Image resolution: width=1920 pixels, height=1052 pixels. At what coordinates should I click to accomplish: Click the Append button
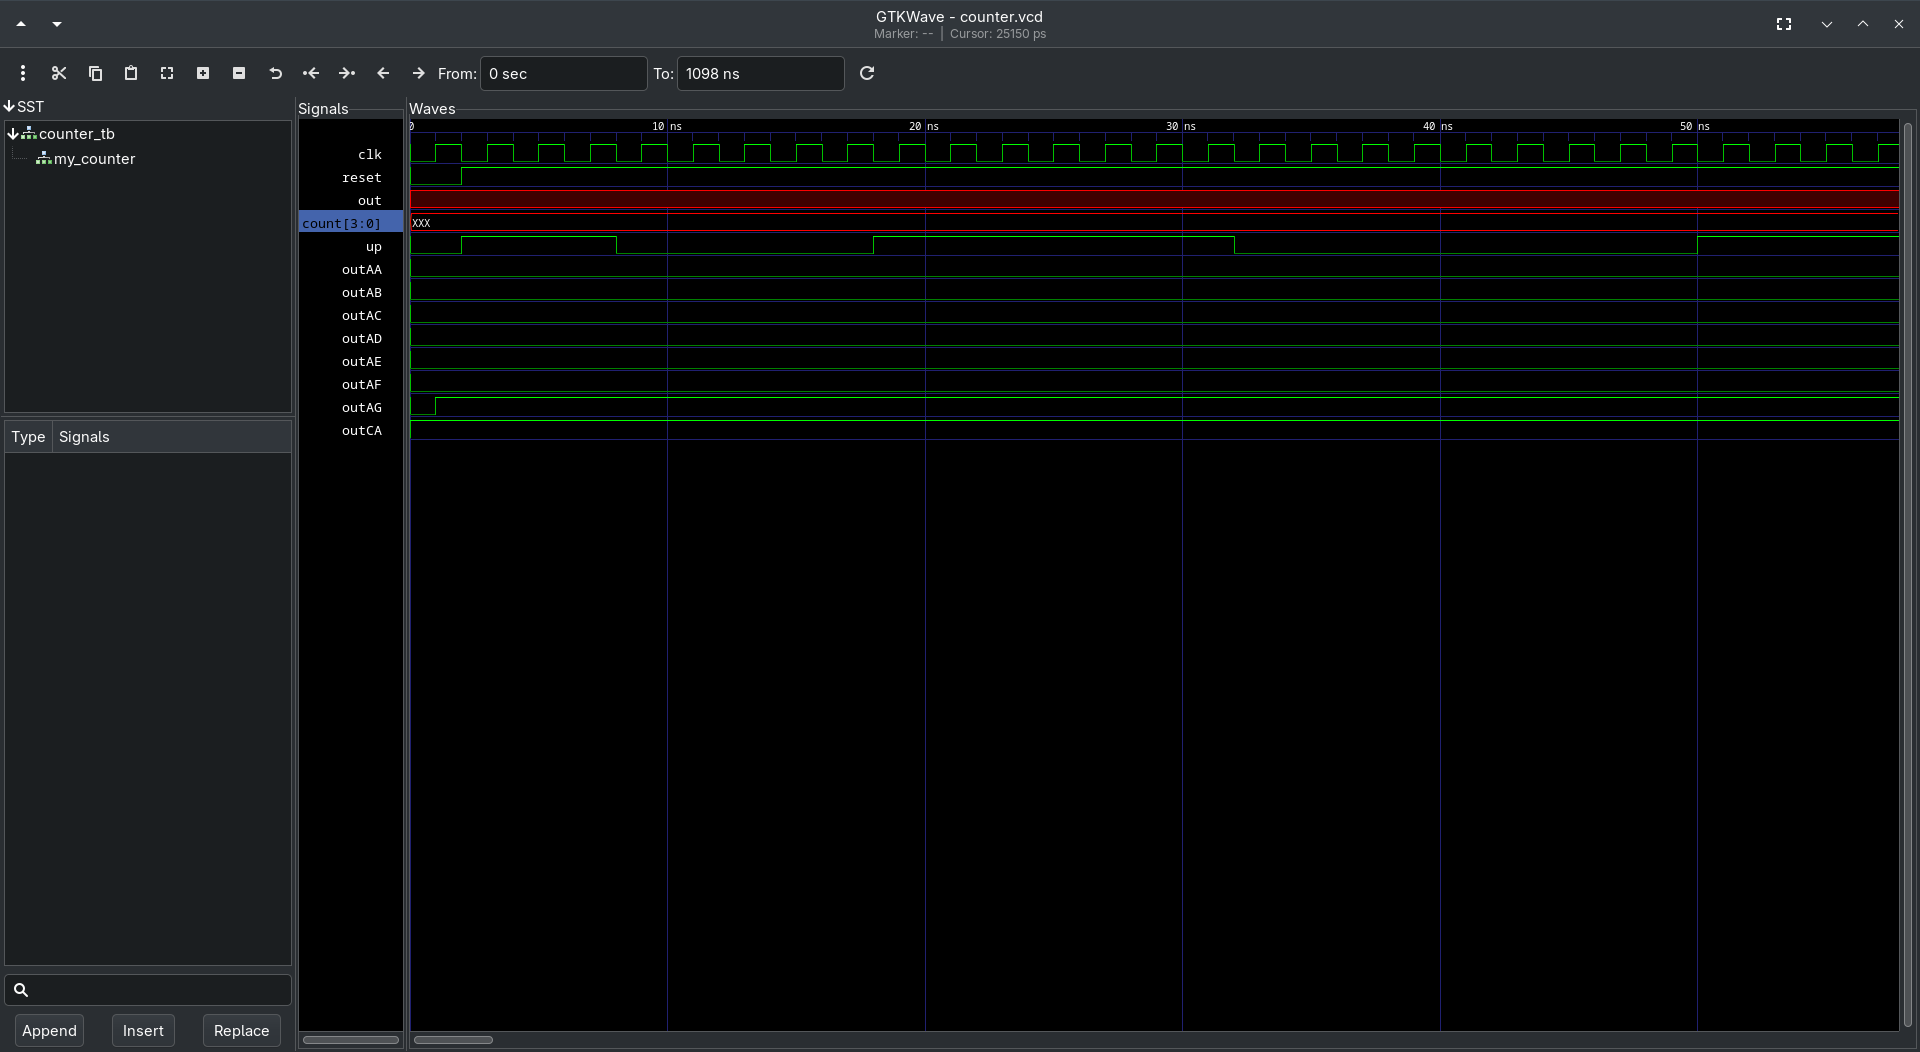coord(49,1031)
